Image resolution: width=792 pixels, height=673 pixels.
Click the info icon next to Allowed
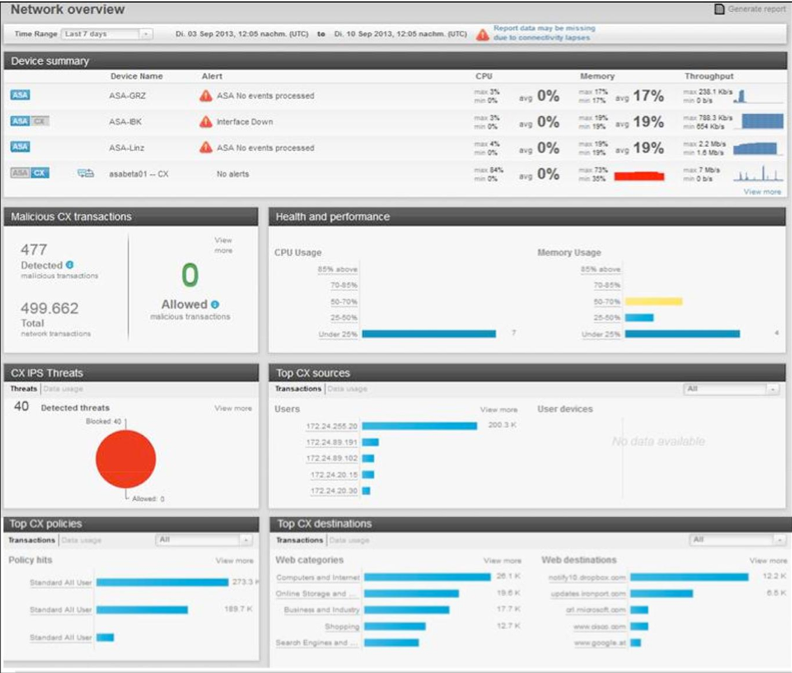pyautogui.click(x=215, y=304)
